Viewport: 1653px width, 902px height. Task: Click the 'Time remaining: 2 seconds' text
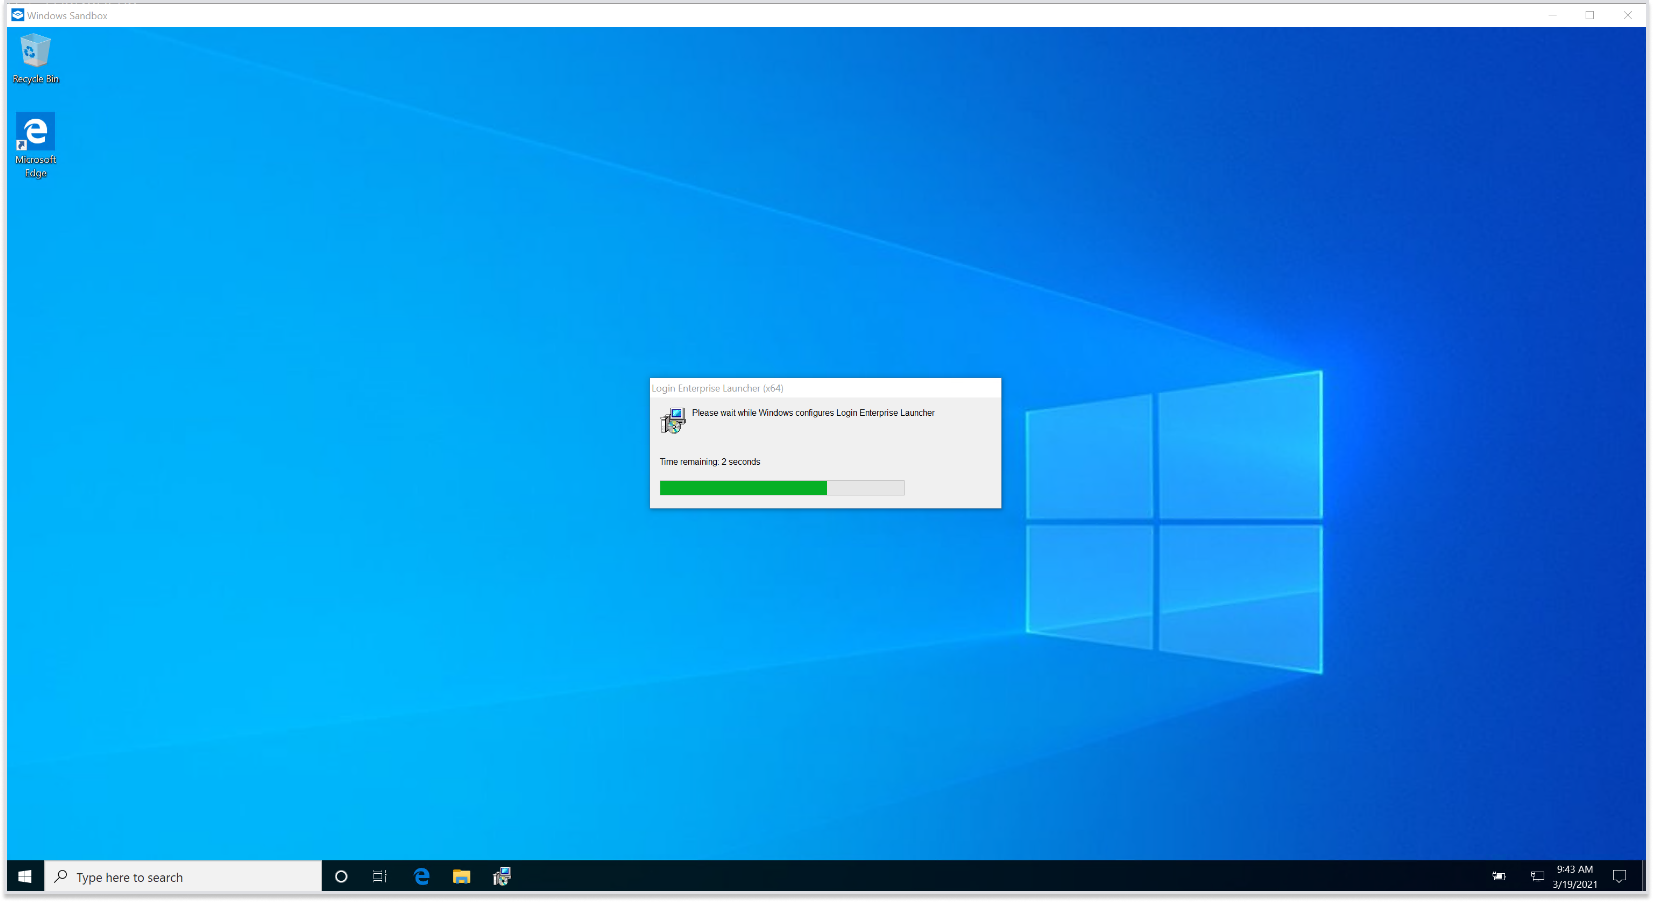(710, 462)
